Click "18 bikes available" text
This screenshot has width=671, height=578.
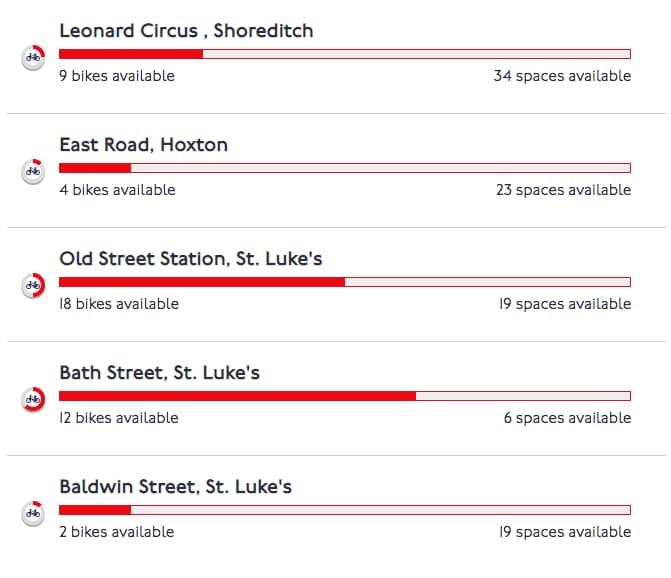[119, 304]
